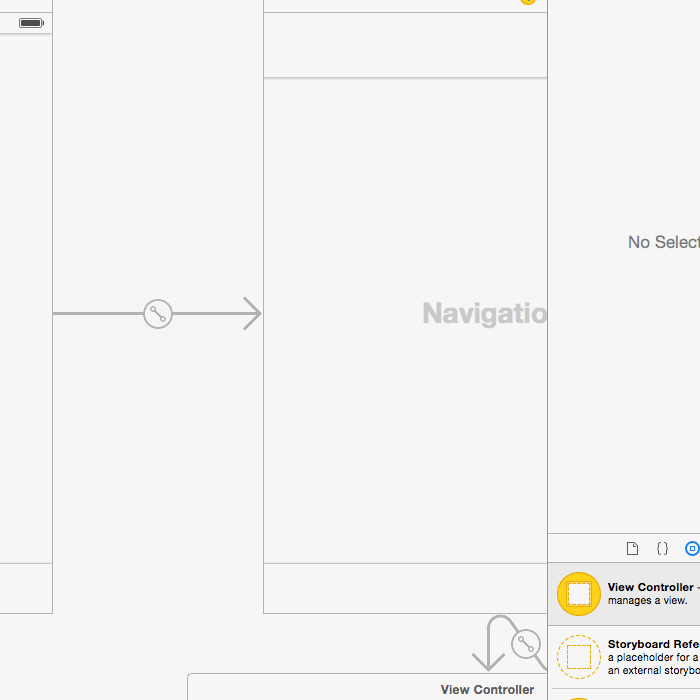Click the bottom toolbar of Navigation Controller scene
The image size is (700, 700).
(x=405, y=588)
